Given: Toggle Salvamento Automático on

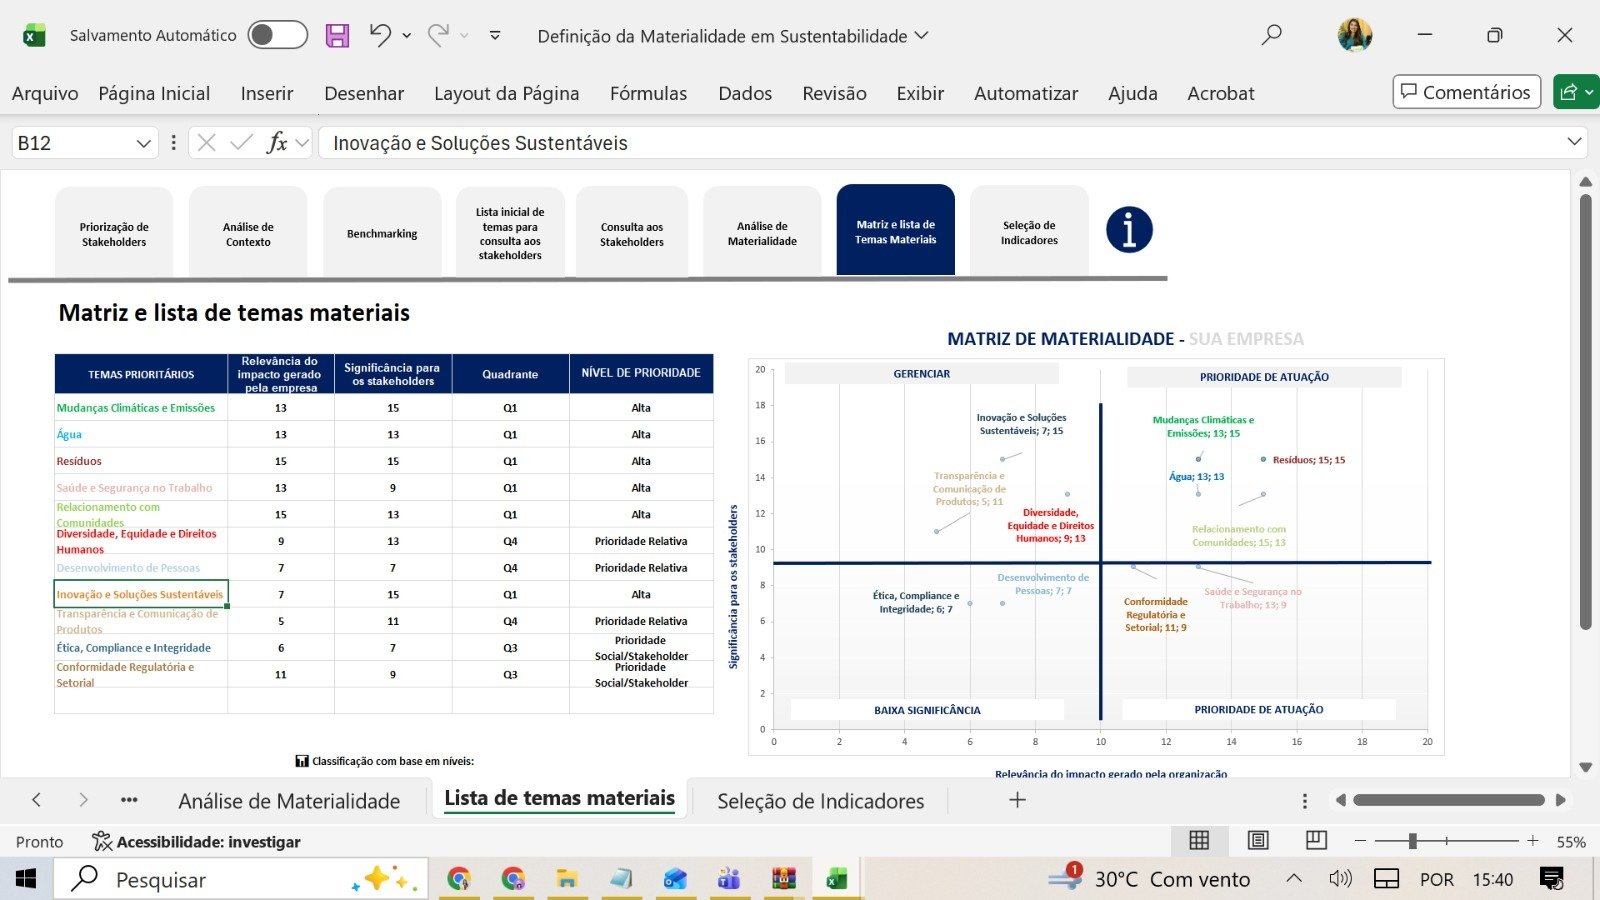Looking at the screenshot, I should (277, 33).
